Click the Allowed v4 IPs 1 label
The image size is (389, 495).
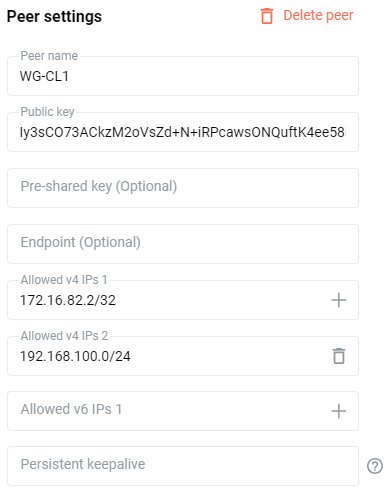[64, 280]
